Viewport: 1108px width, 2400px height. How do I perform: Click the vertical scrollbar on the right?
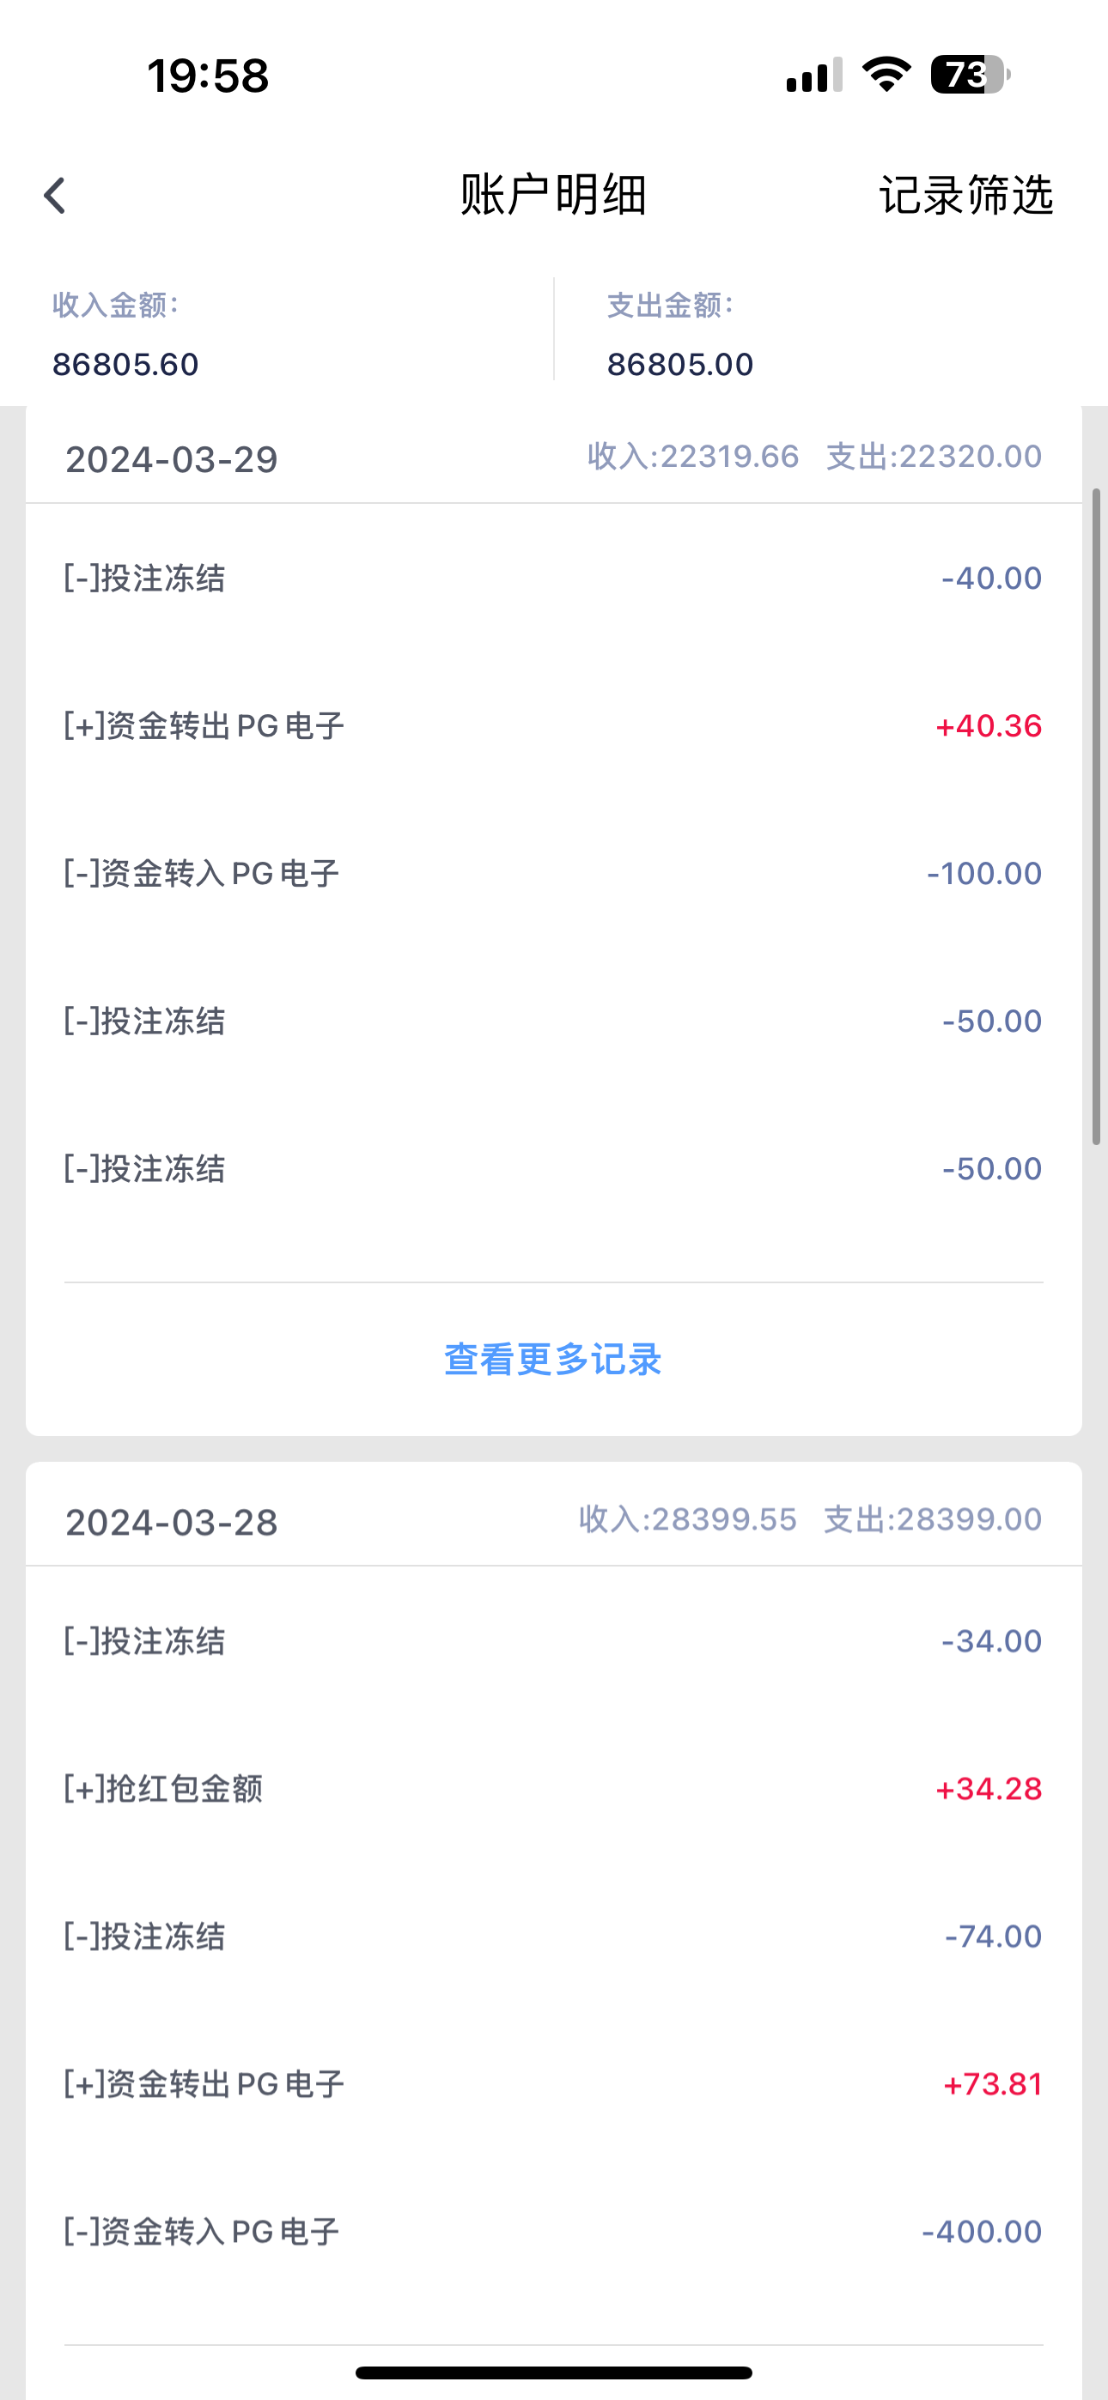1096,816
